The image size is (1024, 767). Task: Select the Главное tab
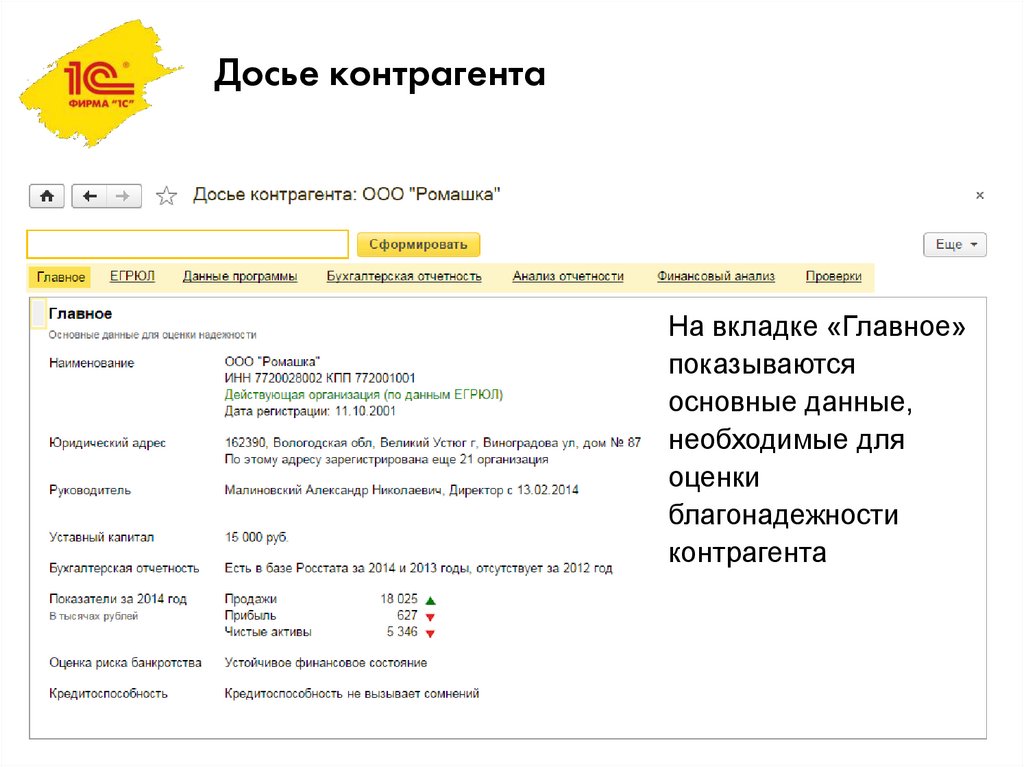click(x=61, y=277)
